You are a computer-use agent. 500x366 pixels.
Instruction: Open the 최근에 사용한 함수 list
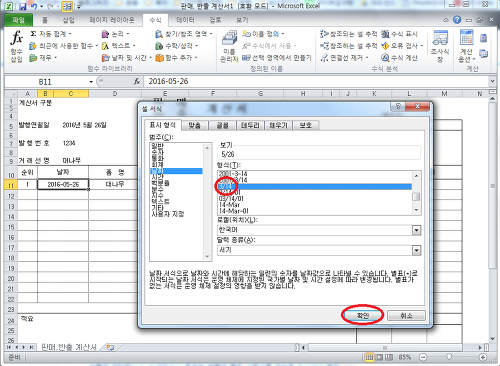pyautogui.click(x=63, y=46)
